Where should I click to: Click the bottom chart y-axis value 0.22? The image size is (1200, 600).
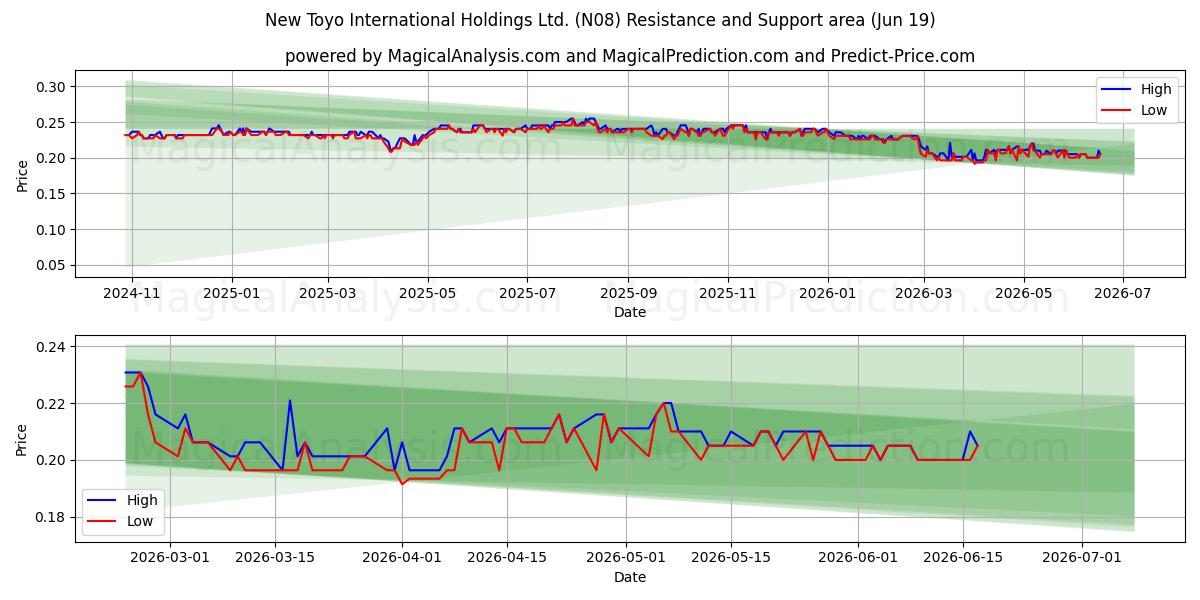click(50, 404)
